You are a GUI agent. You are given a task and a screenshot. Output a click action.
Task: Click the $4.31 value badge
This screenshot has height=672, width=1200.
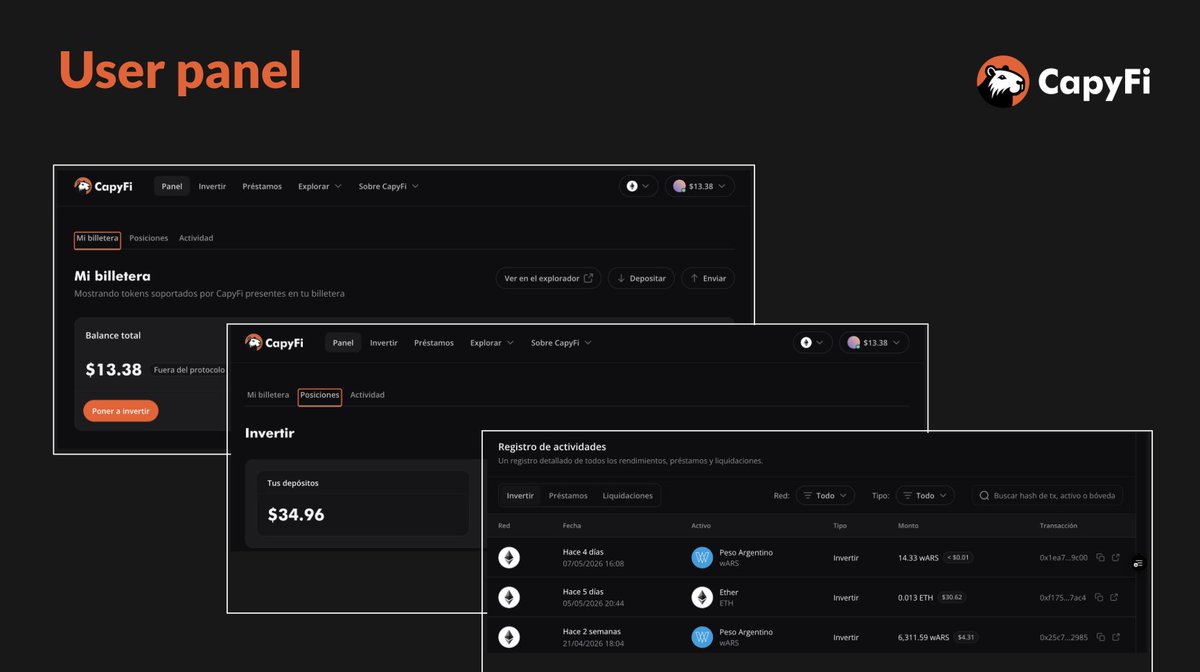coord(967,637)
